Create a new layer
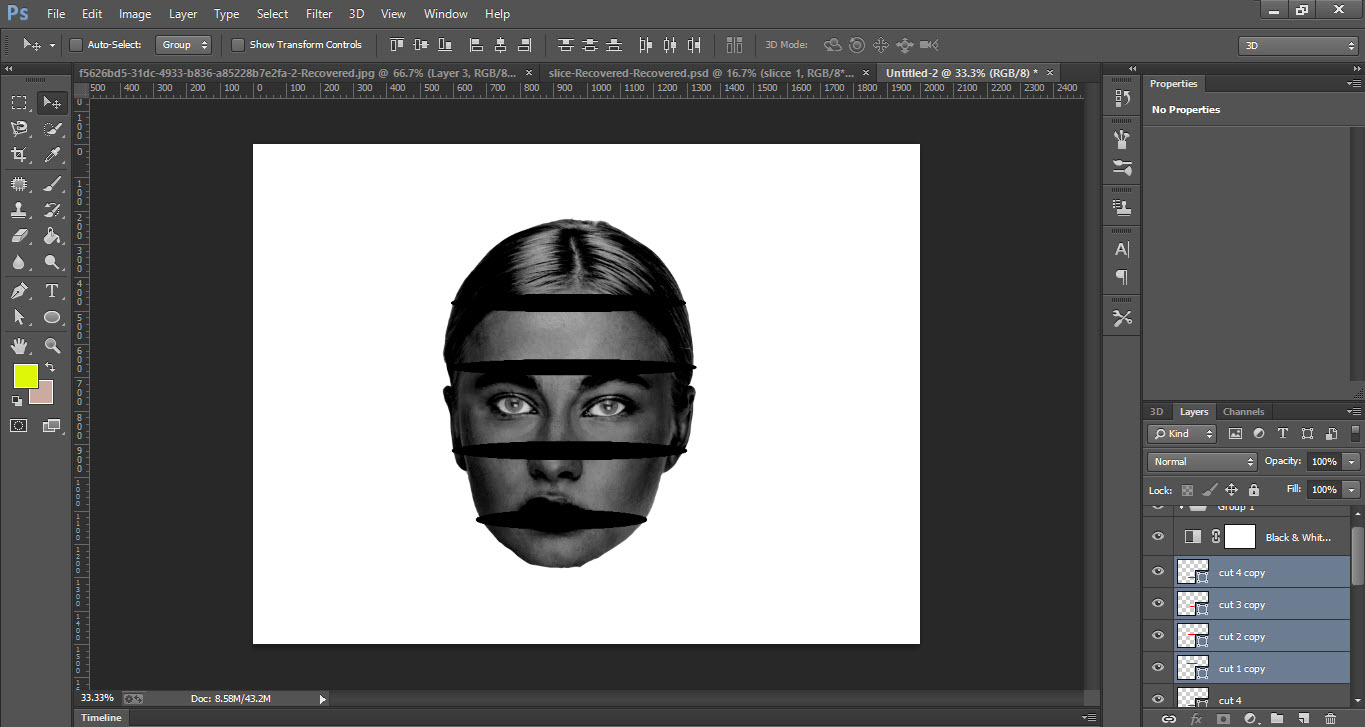The width and height of the screenshot is (1365, 727). [1303, 718]
